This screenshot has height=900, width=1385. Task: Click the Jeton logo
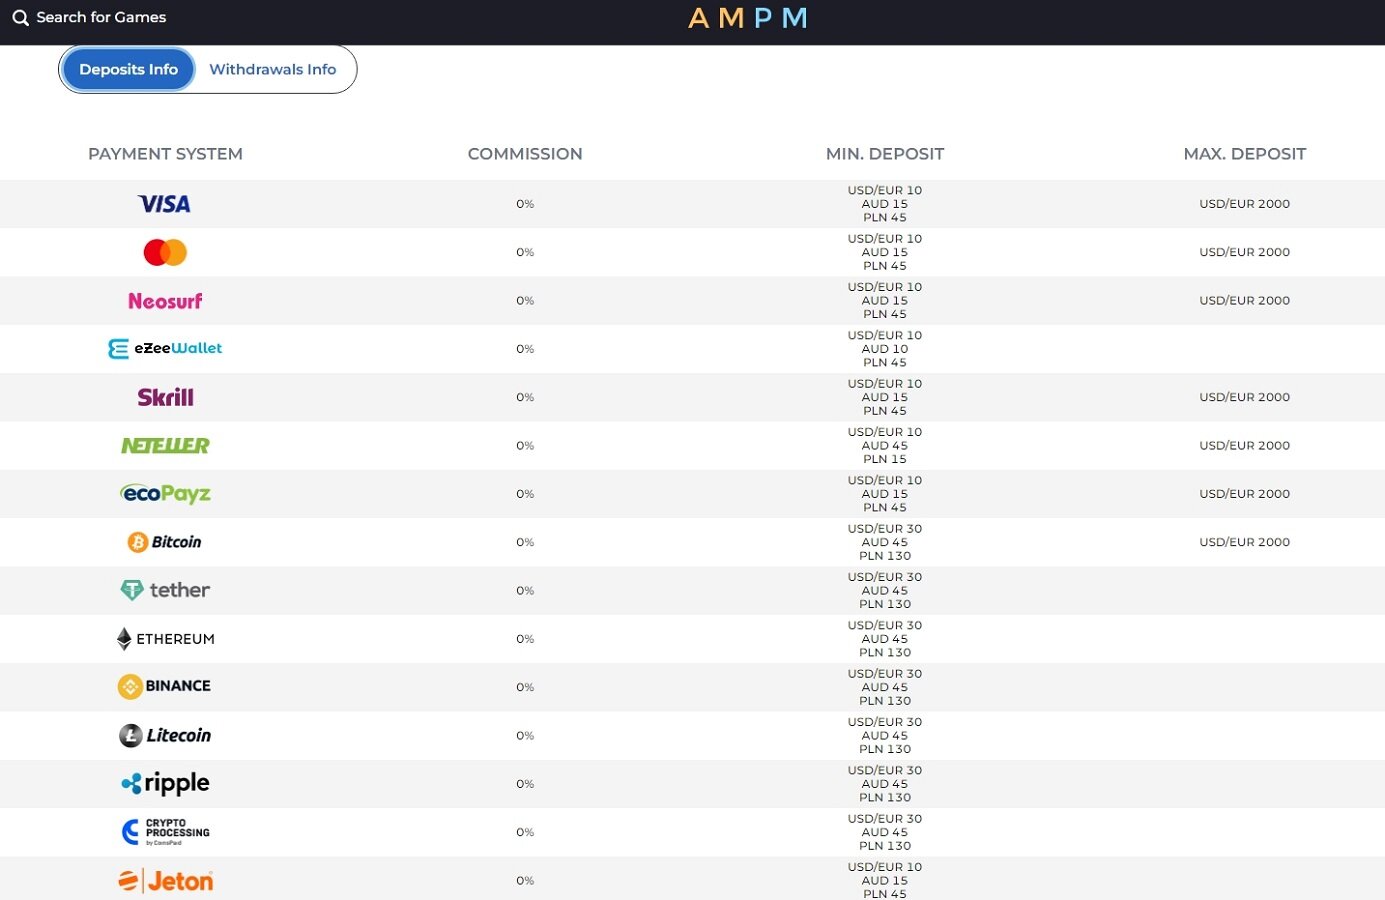[165, 880]
